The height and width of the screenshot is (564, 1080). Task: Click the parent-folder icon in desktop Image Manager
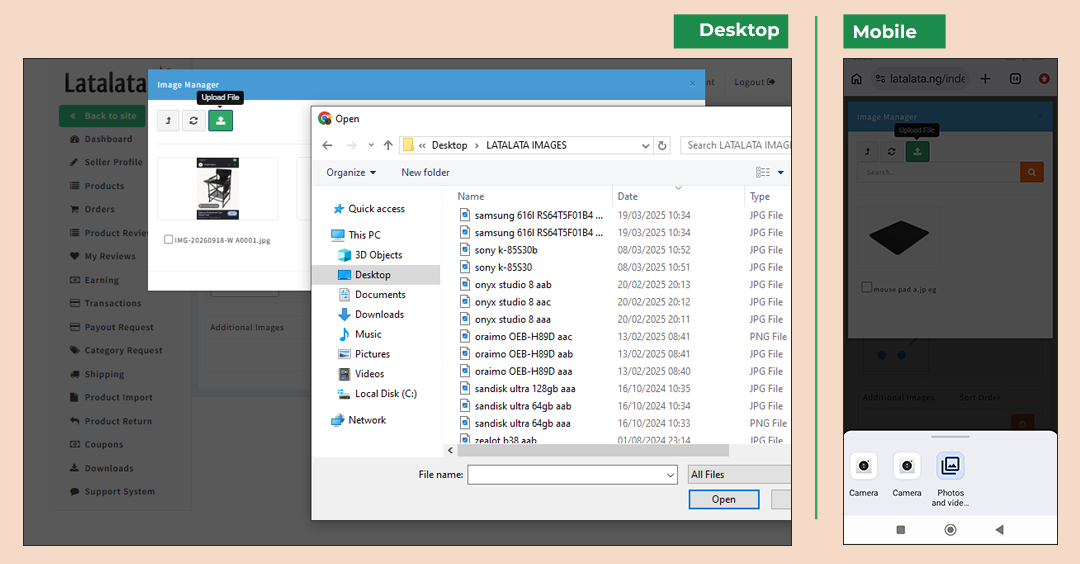(168, 121)
